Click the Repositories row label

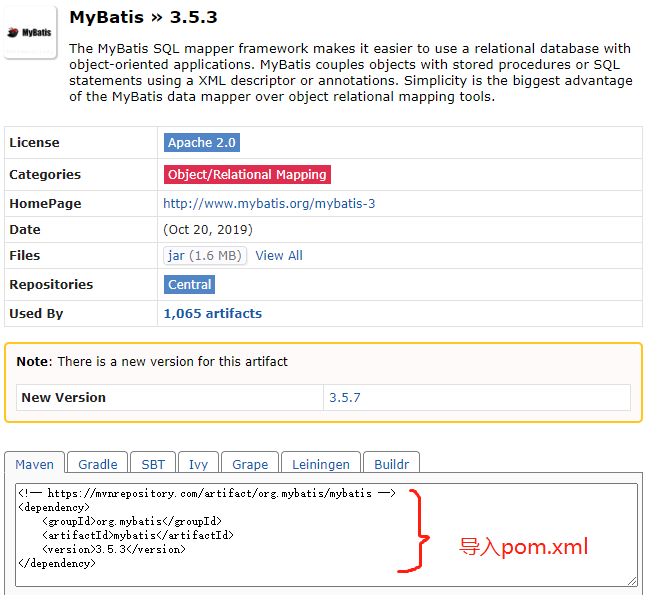51,285
